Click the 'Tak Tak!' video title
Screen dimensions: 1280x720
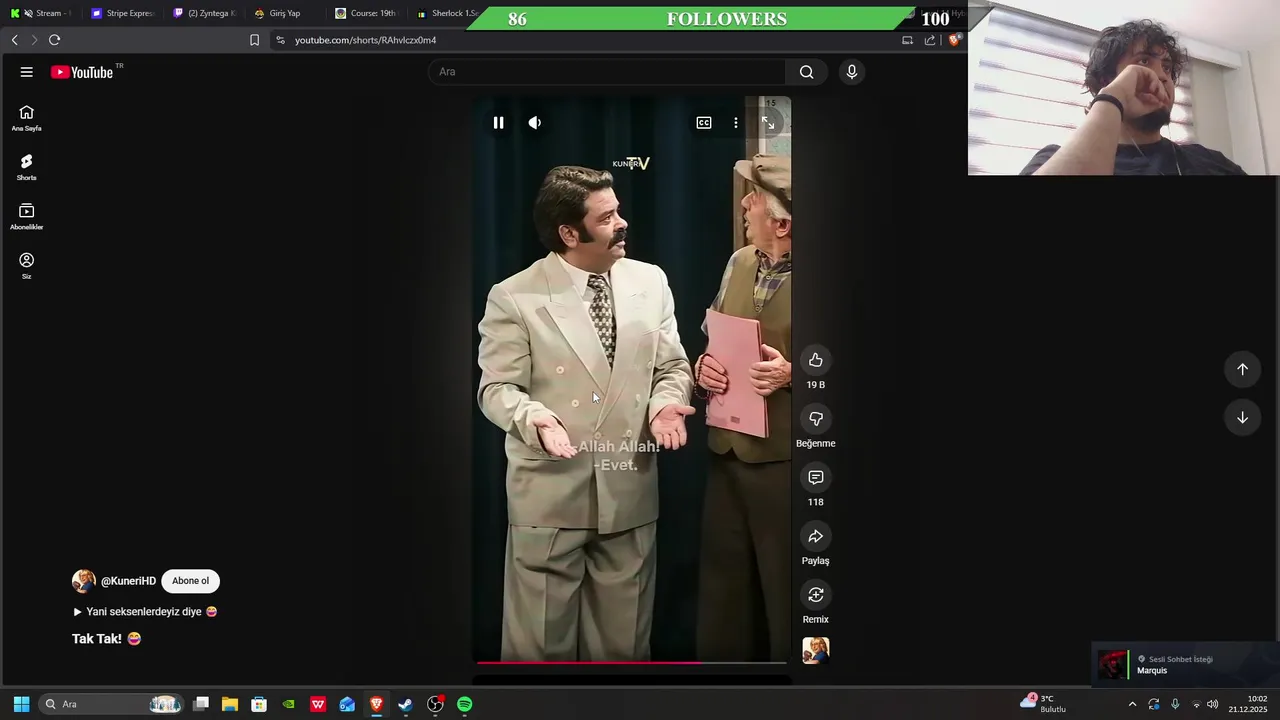tap(106, 639)
